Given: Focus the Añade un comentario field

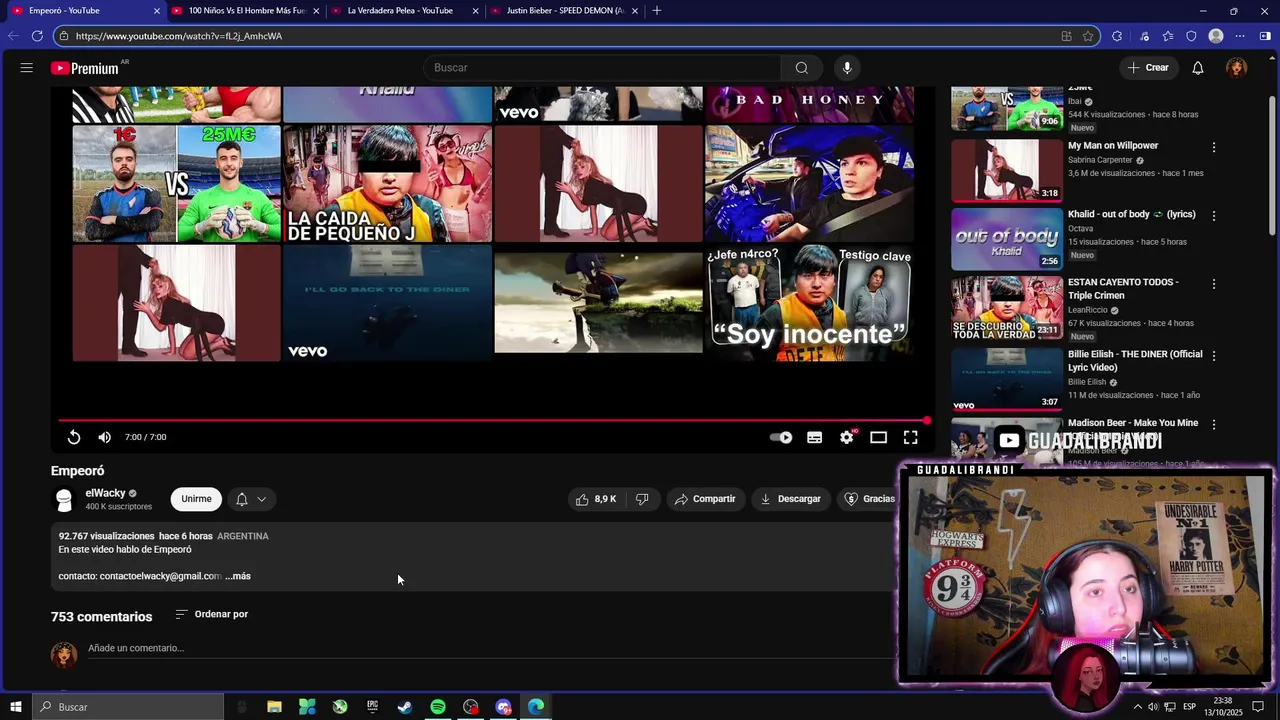Looking at the screenshot, I should click(490, 648).
